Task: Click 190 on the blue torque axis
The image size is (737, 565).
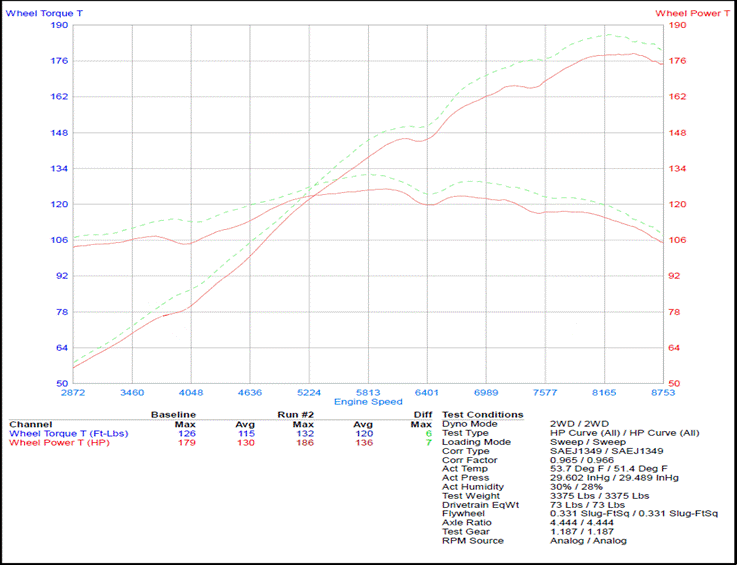Action: pyautogui.click(x=59, y=25)
